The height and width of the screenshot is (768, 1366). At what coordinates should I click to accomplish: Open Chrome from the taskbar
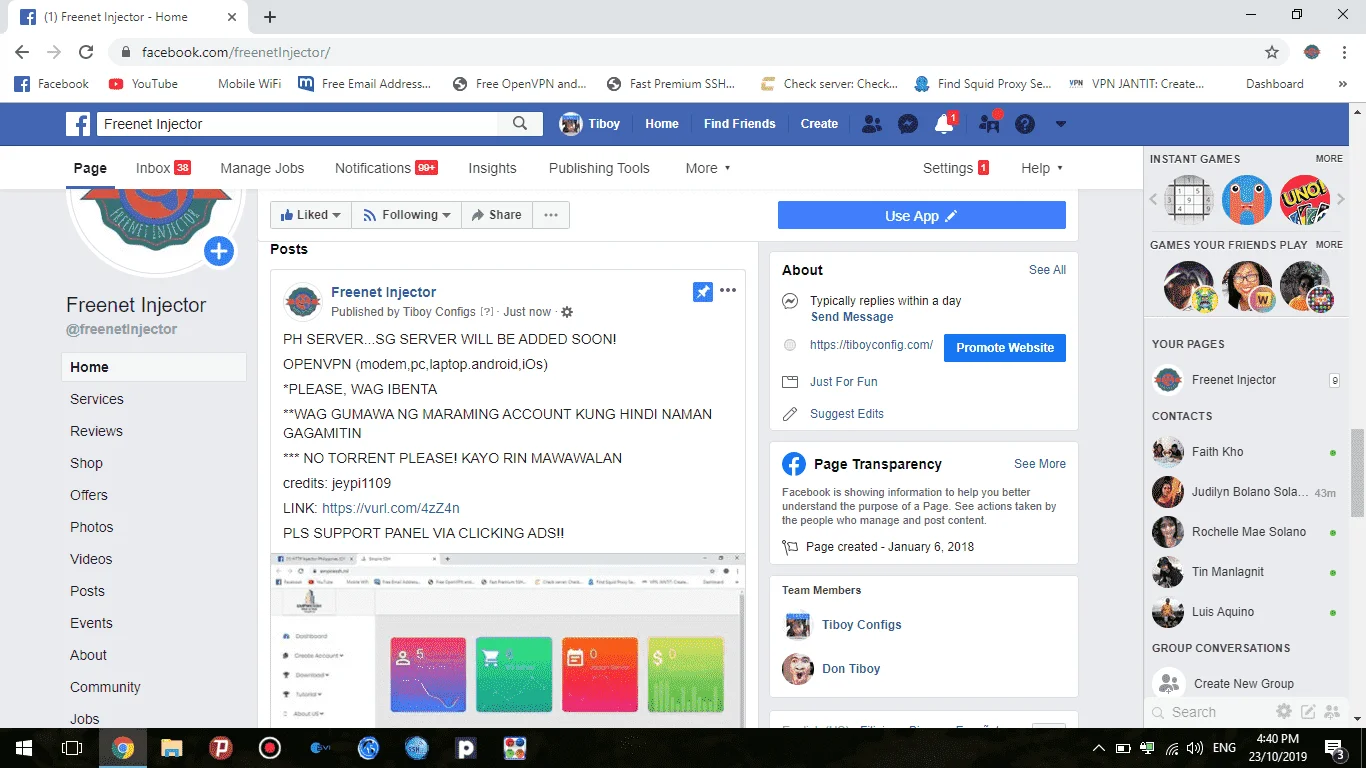click(123, 748)
